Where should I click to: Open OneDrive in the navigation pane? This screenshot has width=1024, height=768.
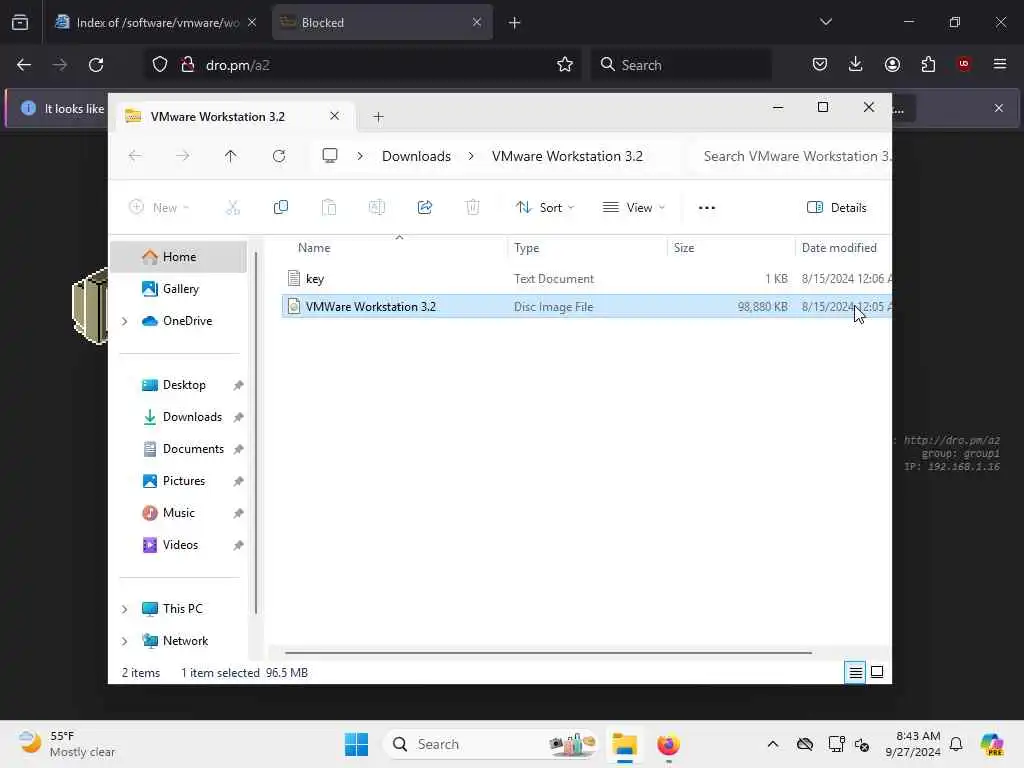tap(187, 321)
